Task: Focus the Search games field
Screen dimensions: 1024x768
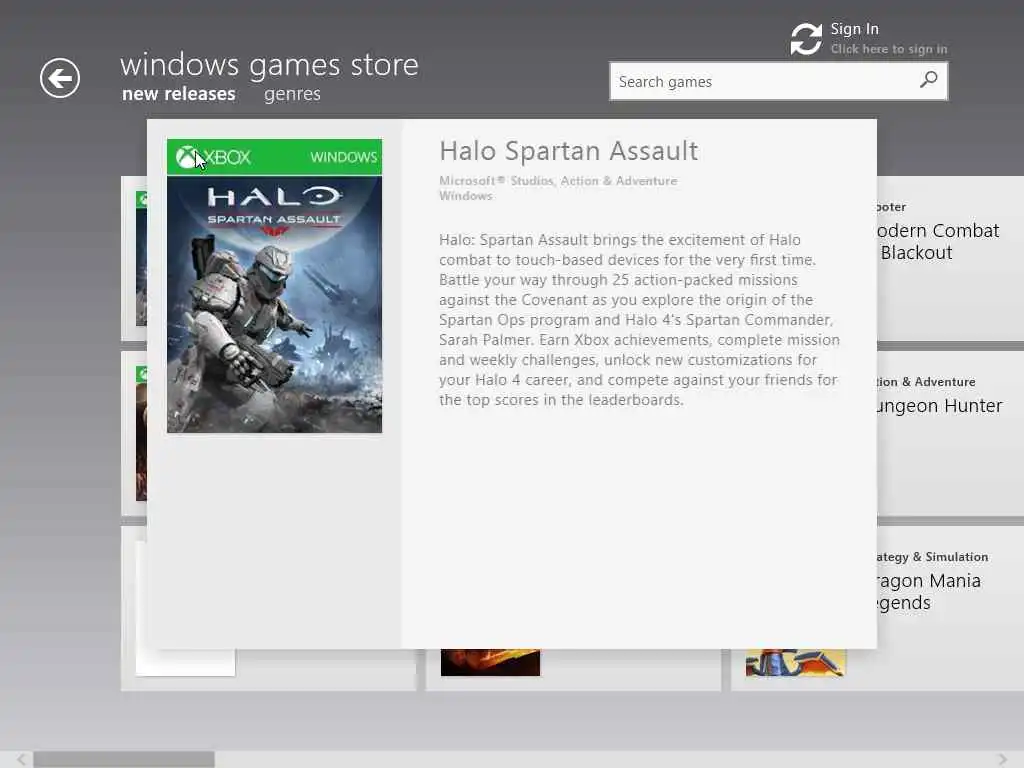Action: tap(778, 81)
